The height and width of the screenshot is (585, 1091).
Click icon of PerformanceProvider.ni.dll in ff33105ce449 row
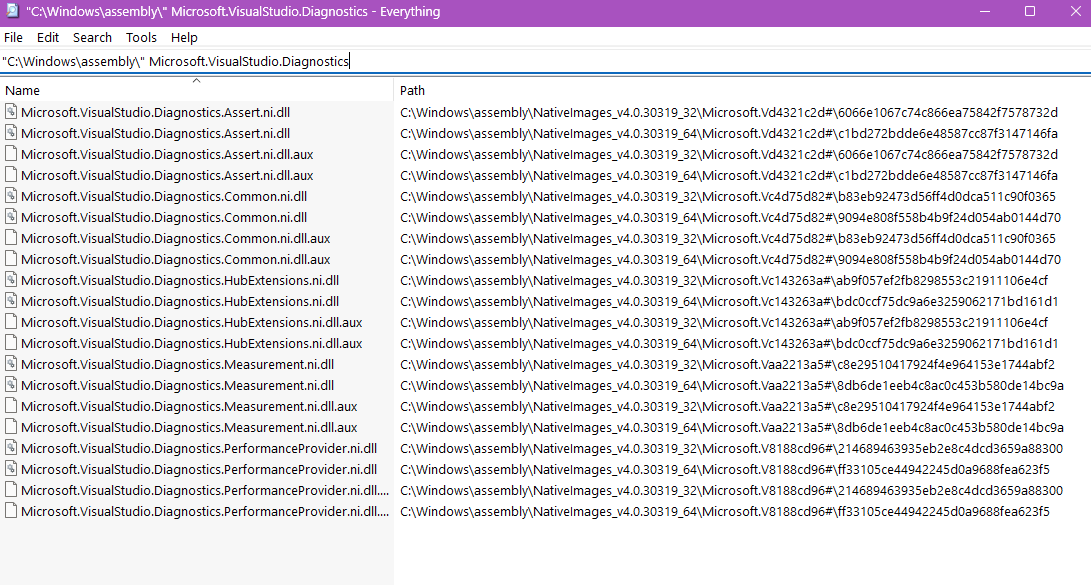(x=10, y=468)
